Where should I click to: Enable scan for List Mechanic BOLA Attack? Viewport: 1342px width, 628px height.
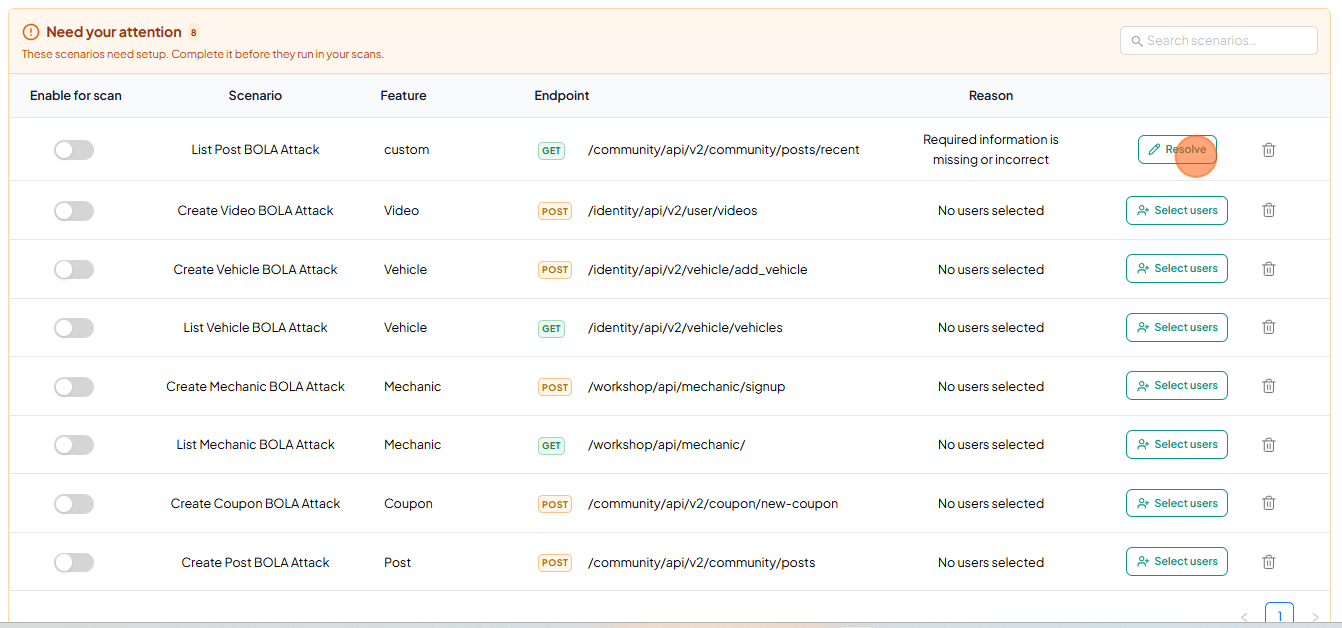(x=74, y=445)
